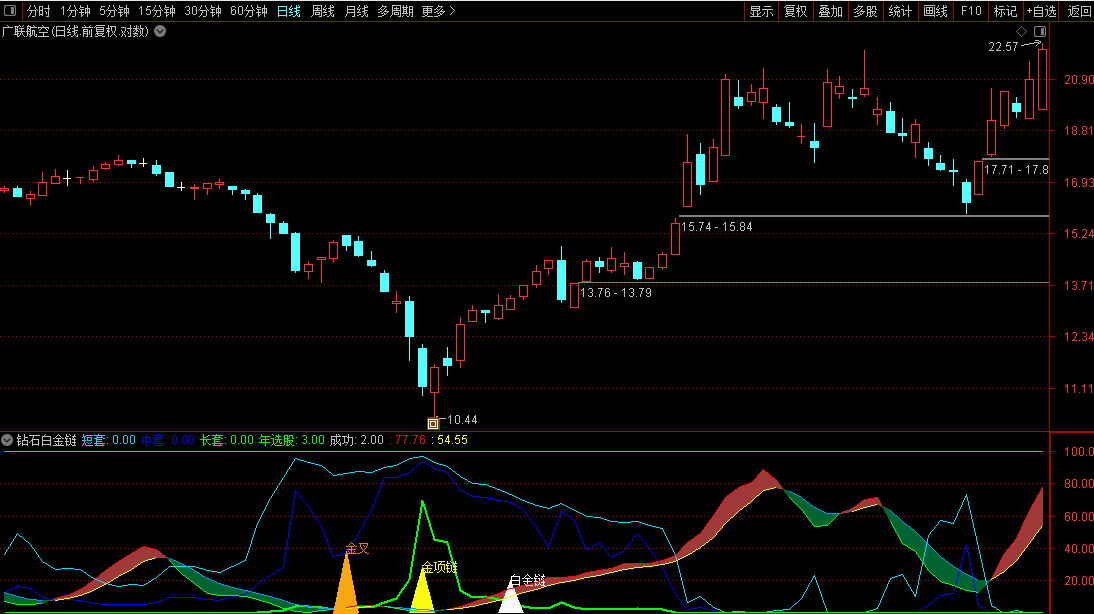The image size is (1094, 614).
Task: Expand the 钻石白金链 indicator dropdown
Action: (7, 440)
